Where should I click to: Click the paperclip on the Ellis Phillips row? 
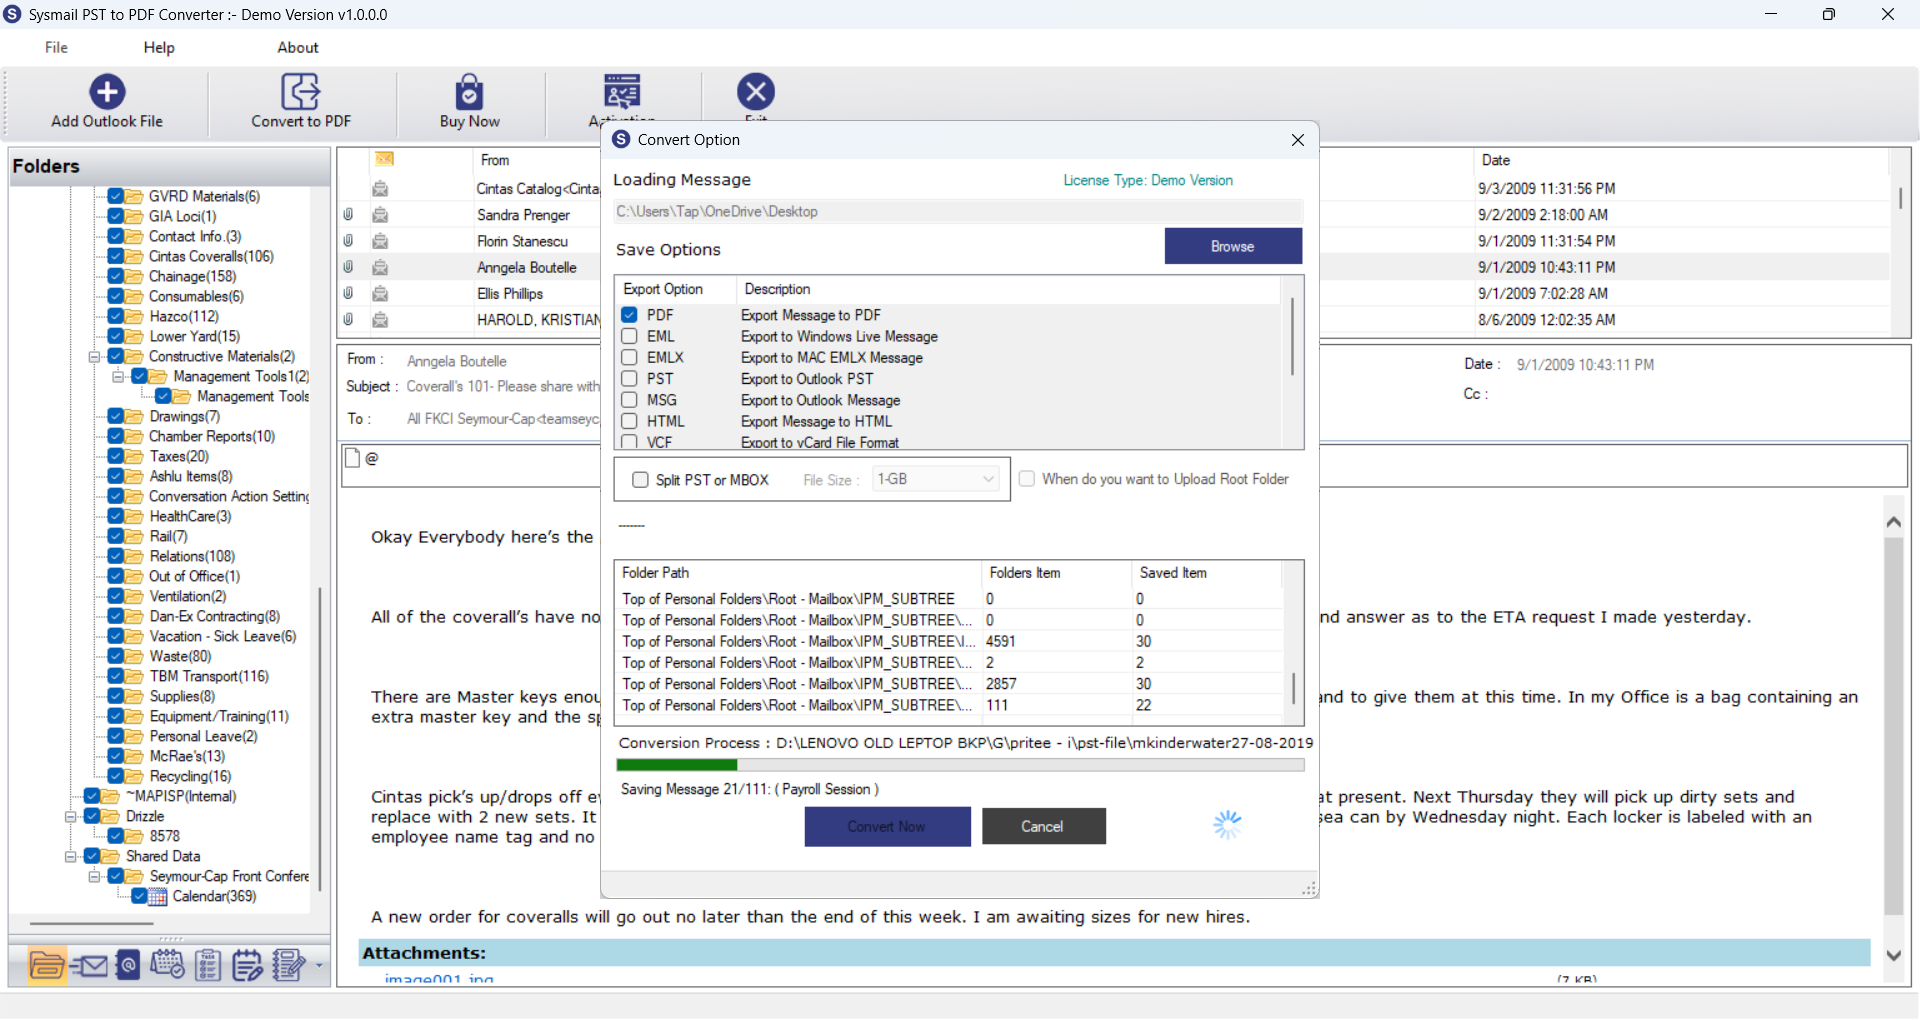348,293
